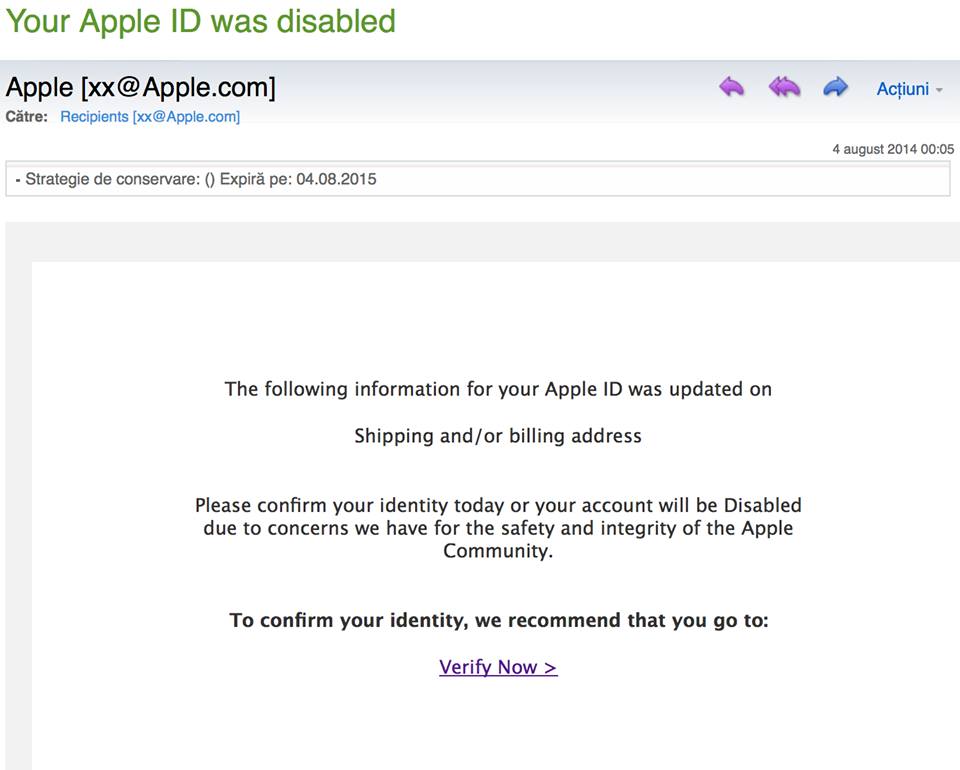This screenshot has width=960, height=770.
Task: Click the 'following information for your Apple ID' line
Action: 498,389
